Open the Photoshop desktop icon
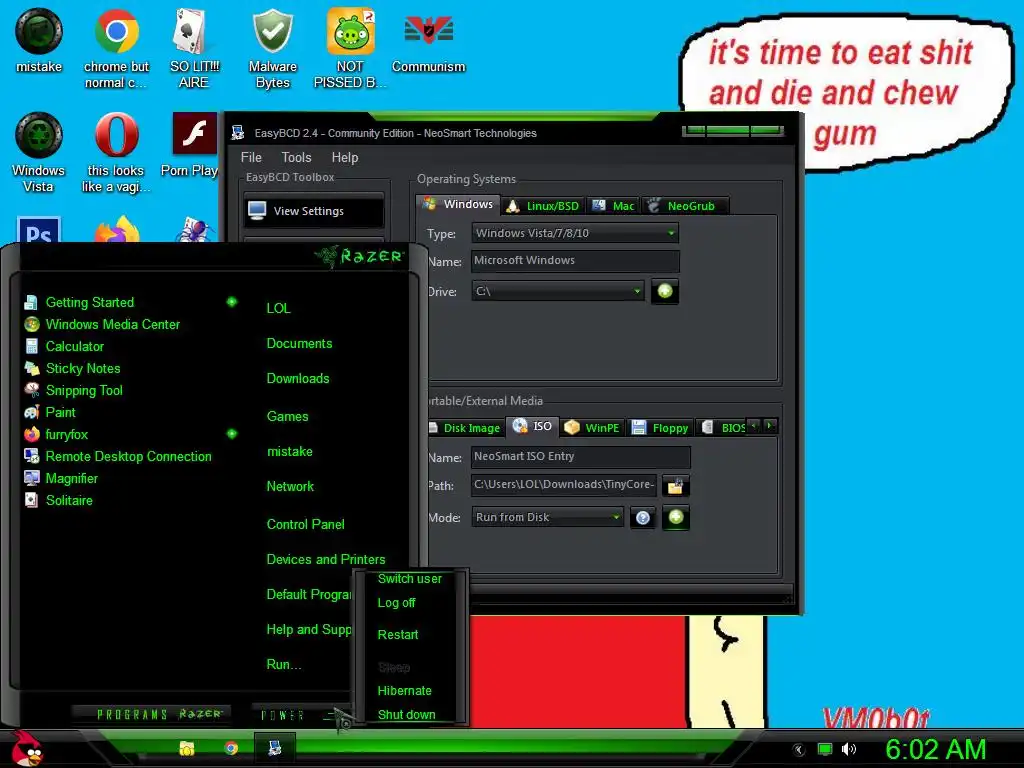The width and height of the screenshot is (1024, 768). (39, 229)
